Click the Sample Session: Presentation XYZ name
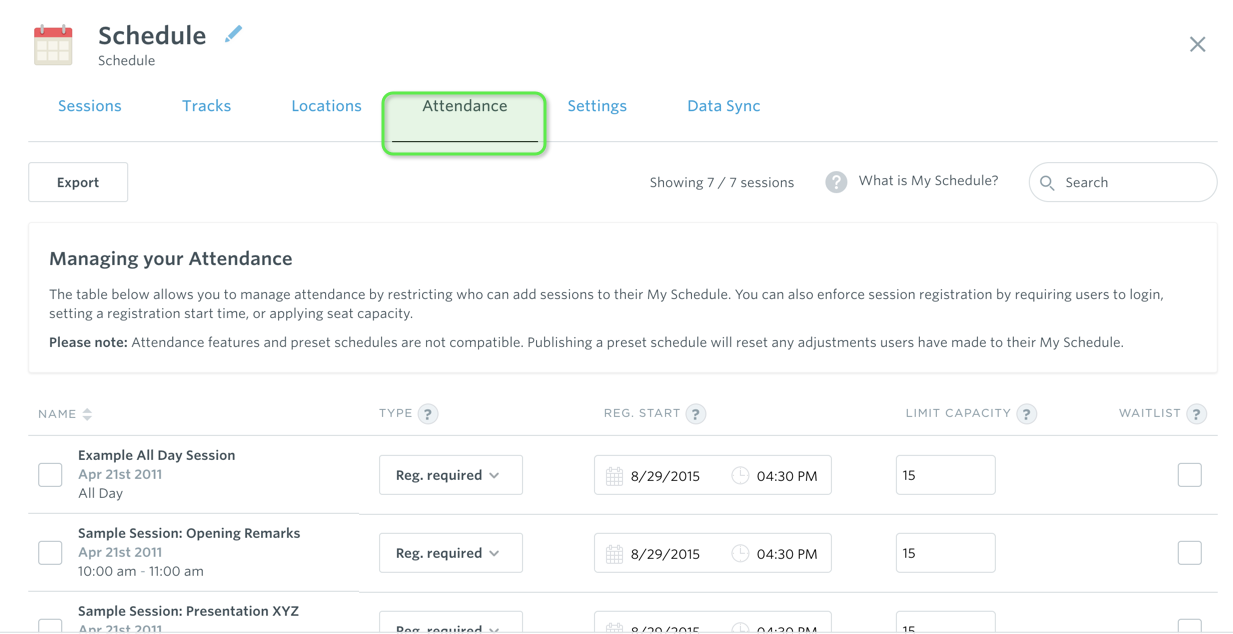This screenshot has width=1233, height=634. [x=188, y=611]
